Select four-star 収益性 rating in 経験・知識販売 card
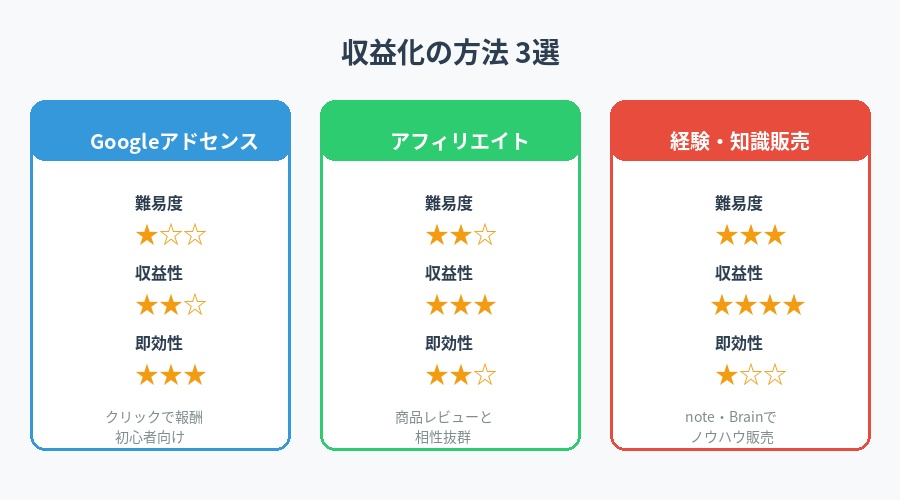Image resolution: width=900 pixels, height=500 pixels. [x=757, y=306]
